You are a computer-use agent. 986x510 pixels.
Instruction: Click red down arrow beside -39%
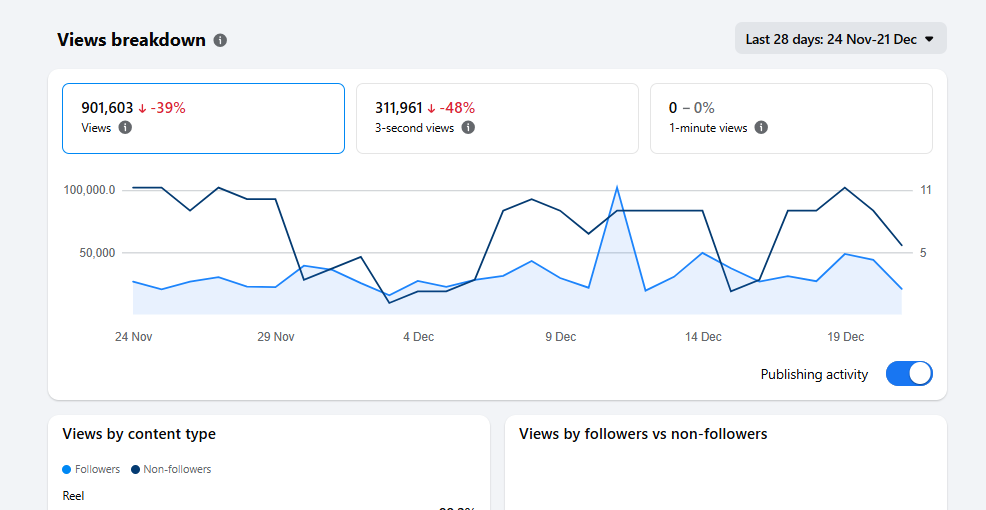point(143,108)
